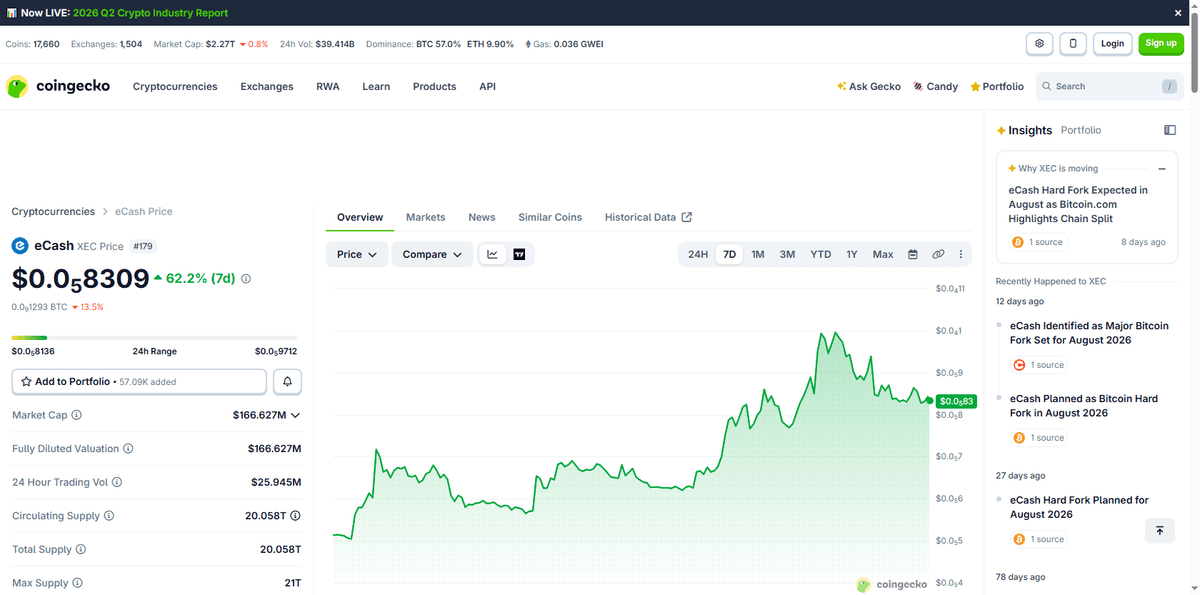Select 1M chart range
The height and width of the screenshot is (595, 1200).
click(x=758, y=255)
